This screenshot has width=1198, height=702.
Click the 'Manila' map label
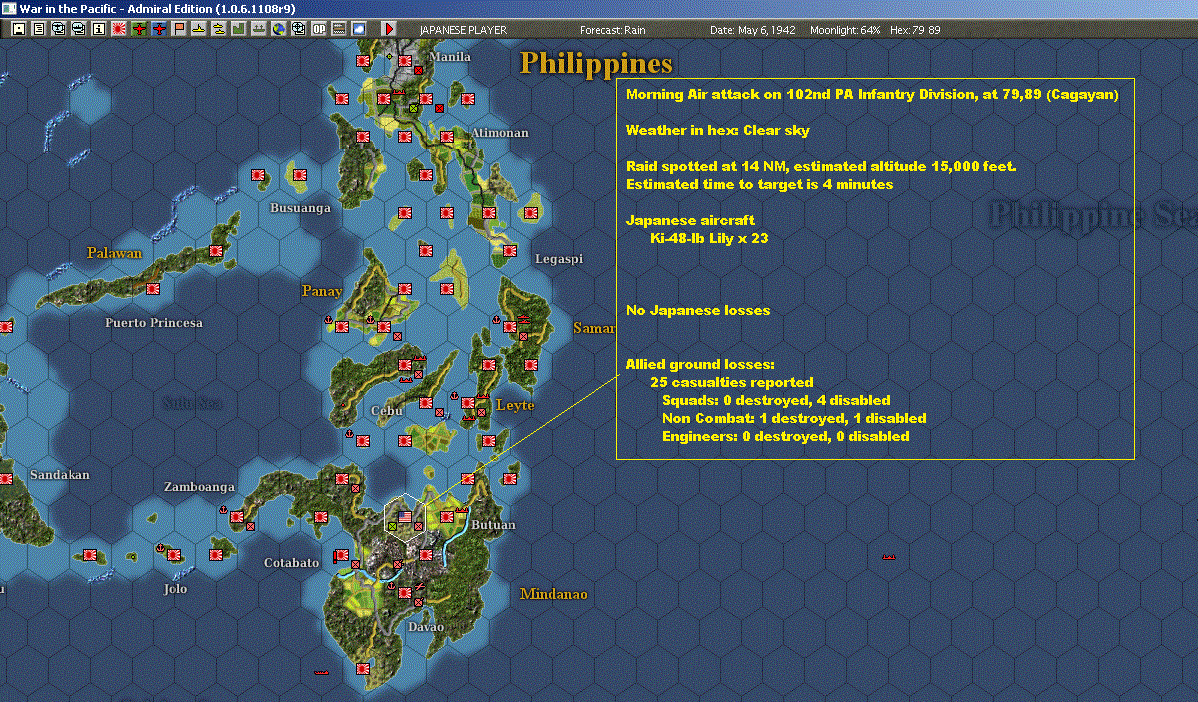[450, 57]
